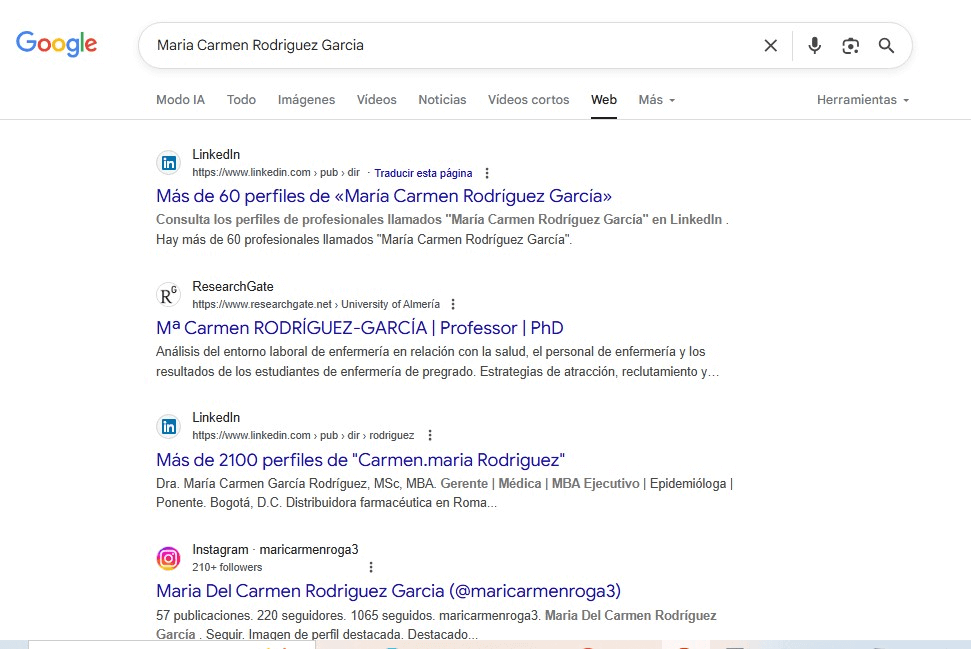Open the Vídeos tab

(377, 100)
